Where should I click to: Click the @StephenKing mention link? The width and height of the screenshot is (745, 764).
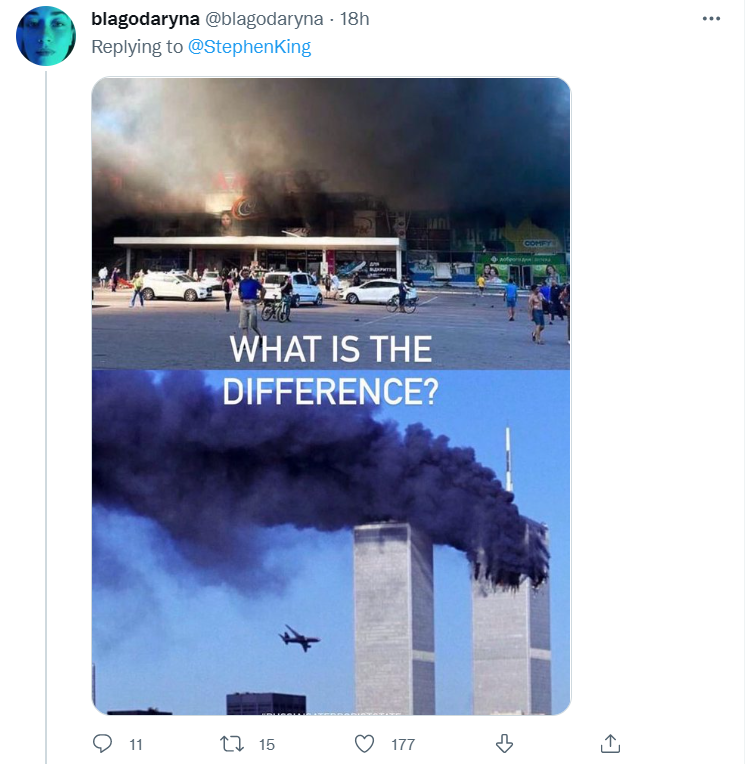click(249, 47)
